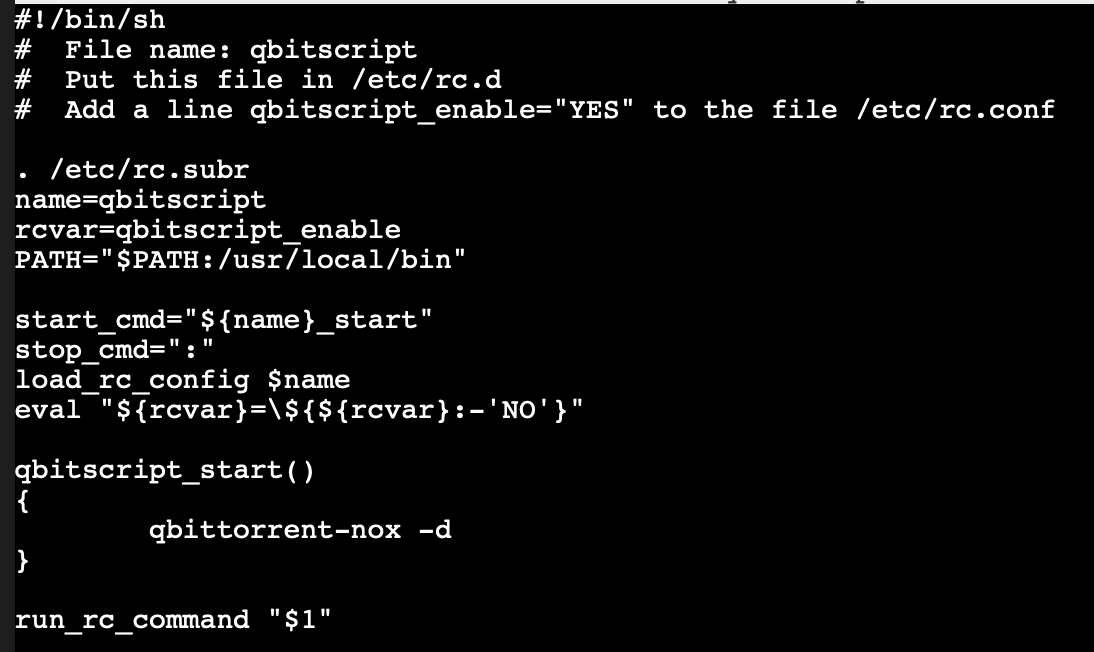Click the shebang line #!/bin/sh

tap(90, 20)
